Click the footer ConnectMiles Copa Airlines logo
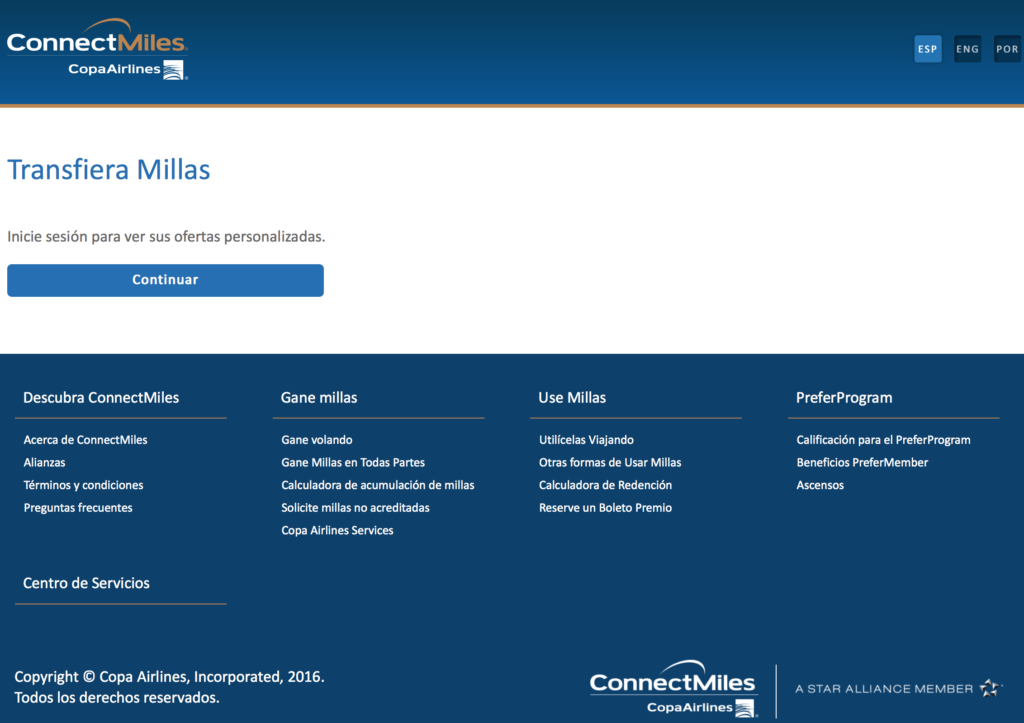1024x723 pixels. (x=673, y=688)
